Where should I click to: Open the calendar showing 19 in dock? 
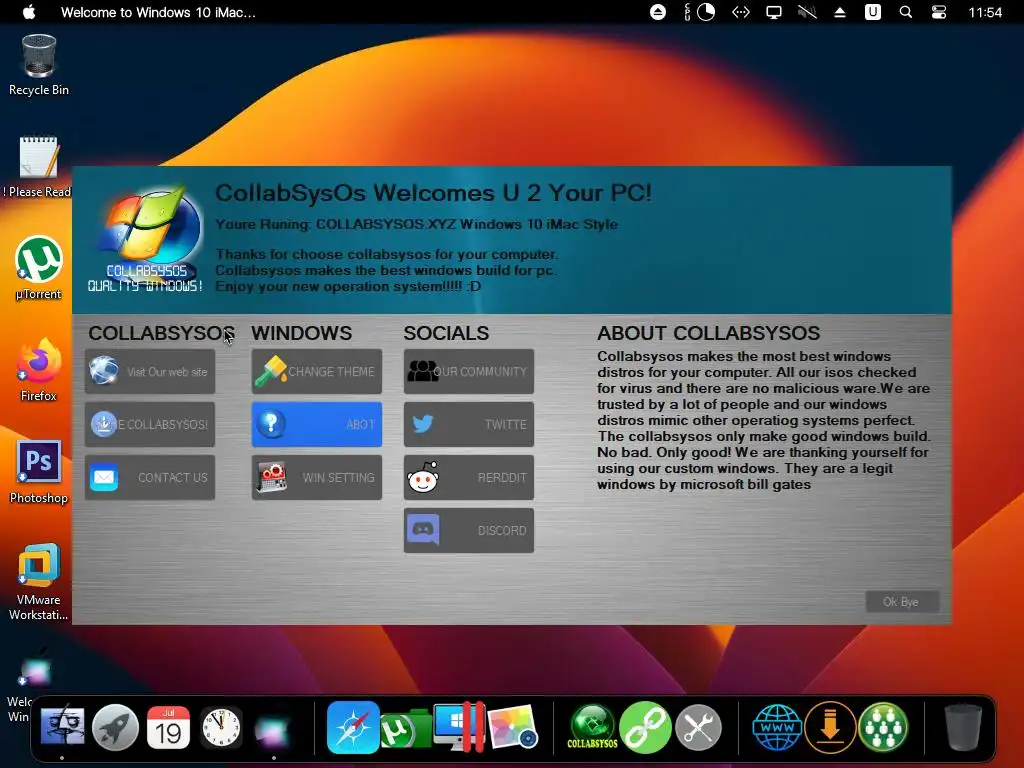pos(168,727)
